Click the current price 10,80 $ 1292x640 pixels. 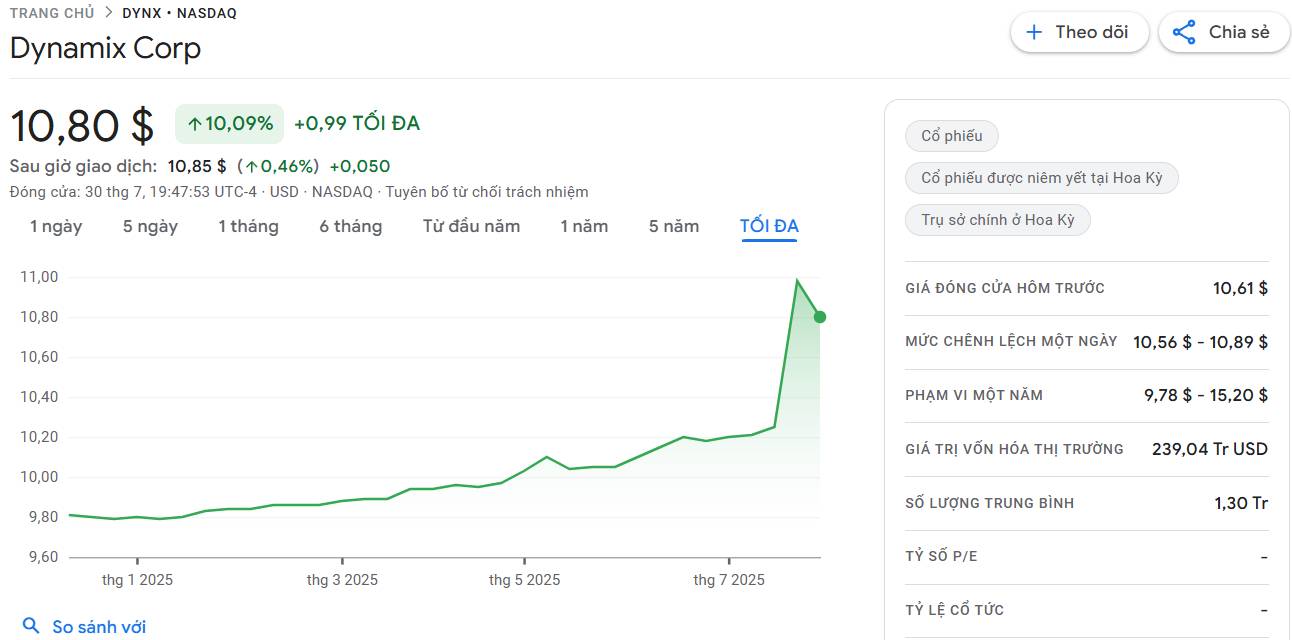click(x=82, y=125)
